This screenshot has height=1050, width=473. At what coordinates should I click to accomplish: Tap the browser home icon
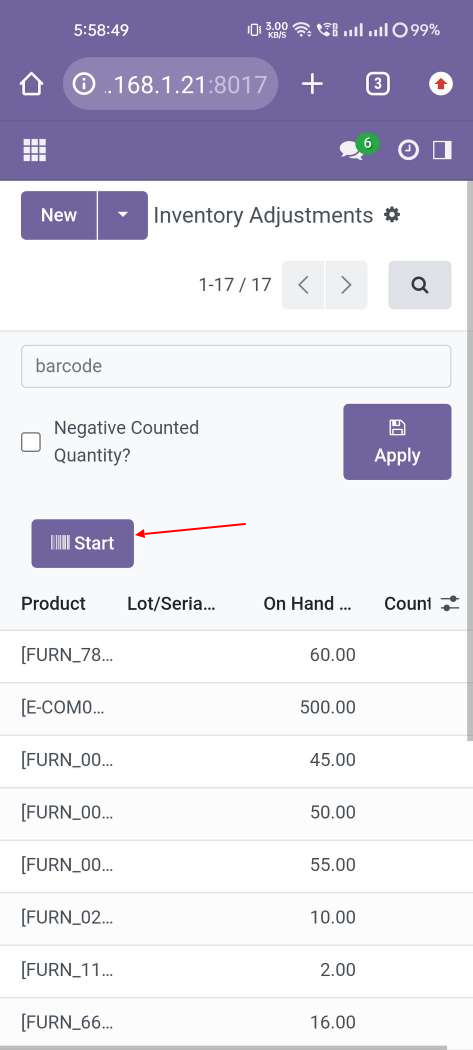(31, 84)
